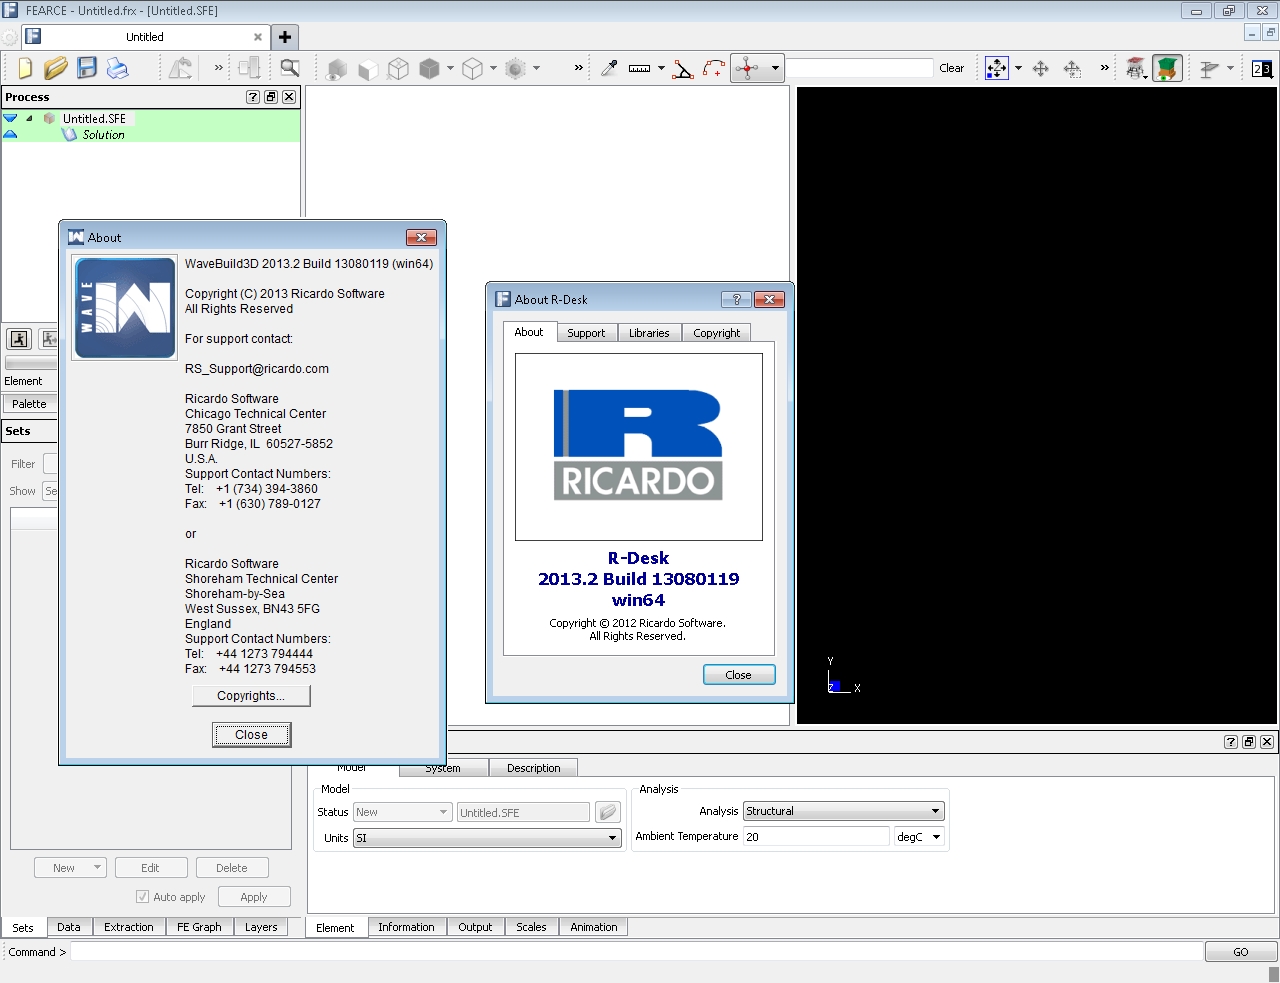The height and width of the screenshot is (983, 1280).
Task: Open the degC temperature unit dropdown
Action: [937, 837]
